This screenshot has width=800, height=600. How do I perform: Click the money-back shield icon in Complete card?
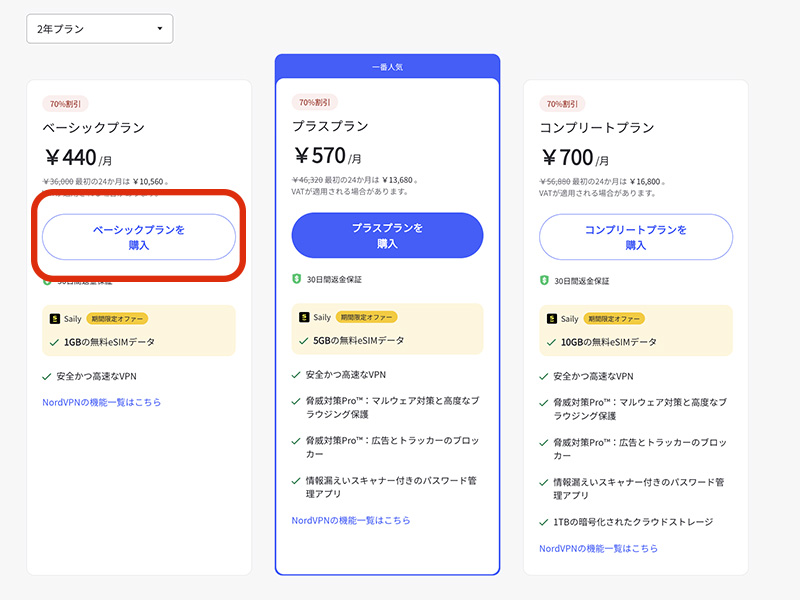click(x=544, y=280)
